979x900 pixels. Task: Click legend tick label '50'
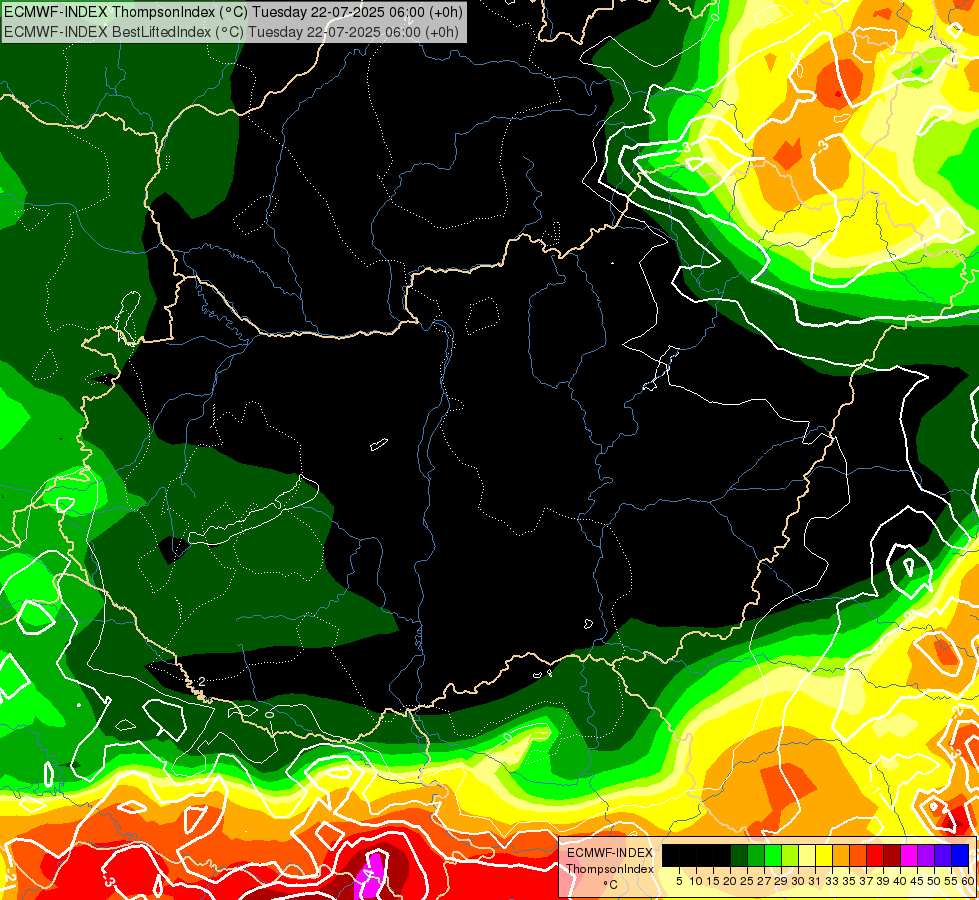tap(935, 881)
